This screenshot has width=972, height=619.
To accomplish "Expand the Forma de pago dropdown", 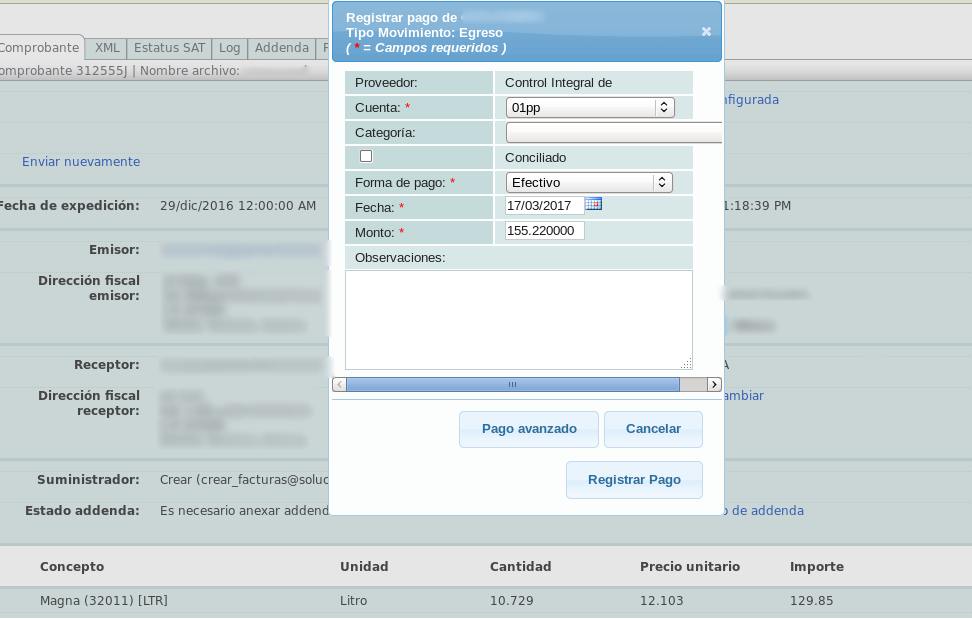I will tap(589, 182).
